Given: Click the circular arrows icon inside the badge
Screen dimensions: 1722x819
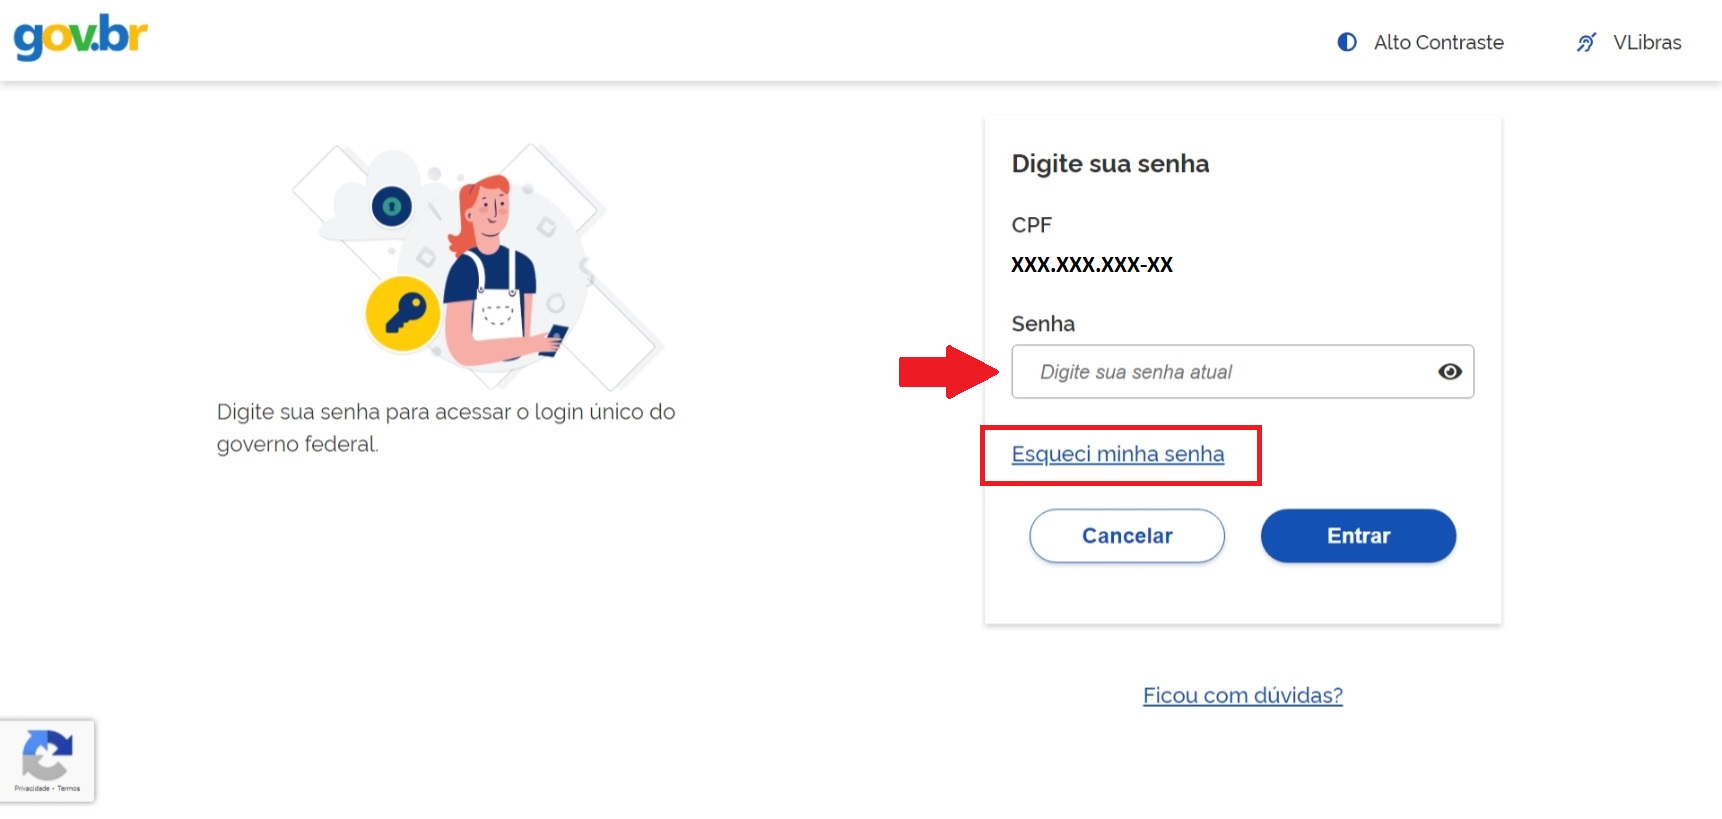Looking at the screenshot, I should point(46,754).
